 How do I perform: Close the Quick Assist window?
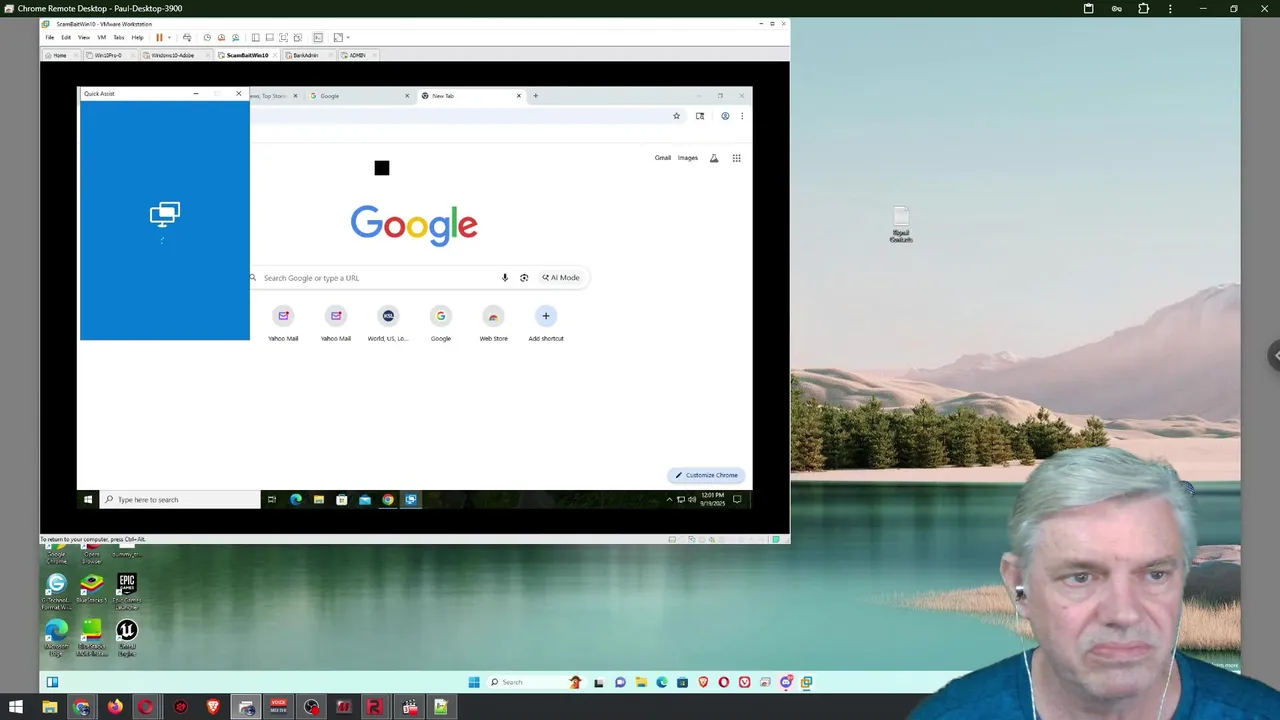238,93
